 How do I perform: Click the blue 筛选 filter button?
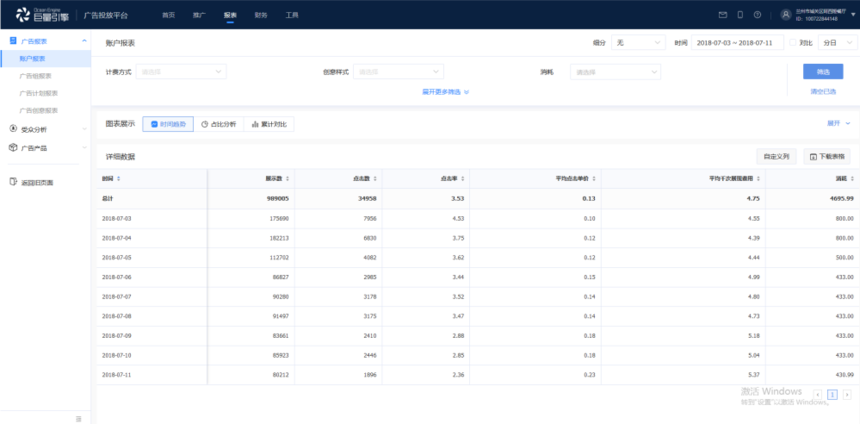click(823, 72)
